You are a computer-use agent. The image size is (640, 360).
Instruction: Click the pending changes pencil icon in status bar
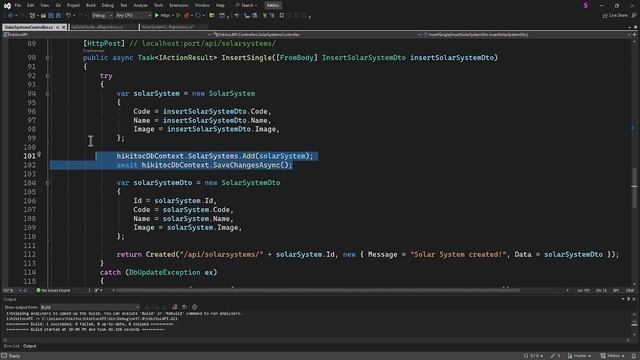click(555, 356)
